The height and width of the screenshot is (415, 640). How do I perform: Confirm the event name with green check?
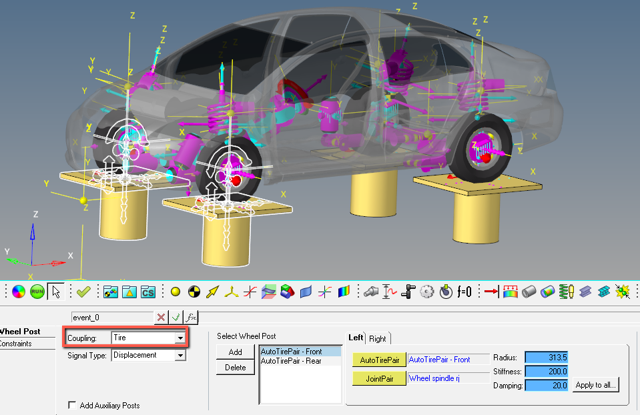(174, 317)
